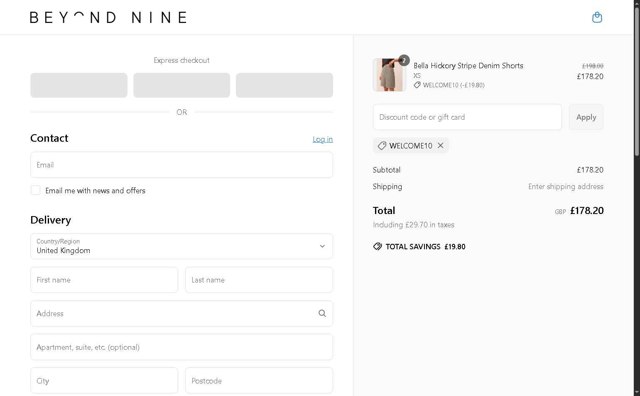Click the WELCOME10 discount tag chip
640x396 pixels.
410,146
